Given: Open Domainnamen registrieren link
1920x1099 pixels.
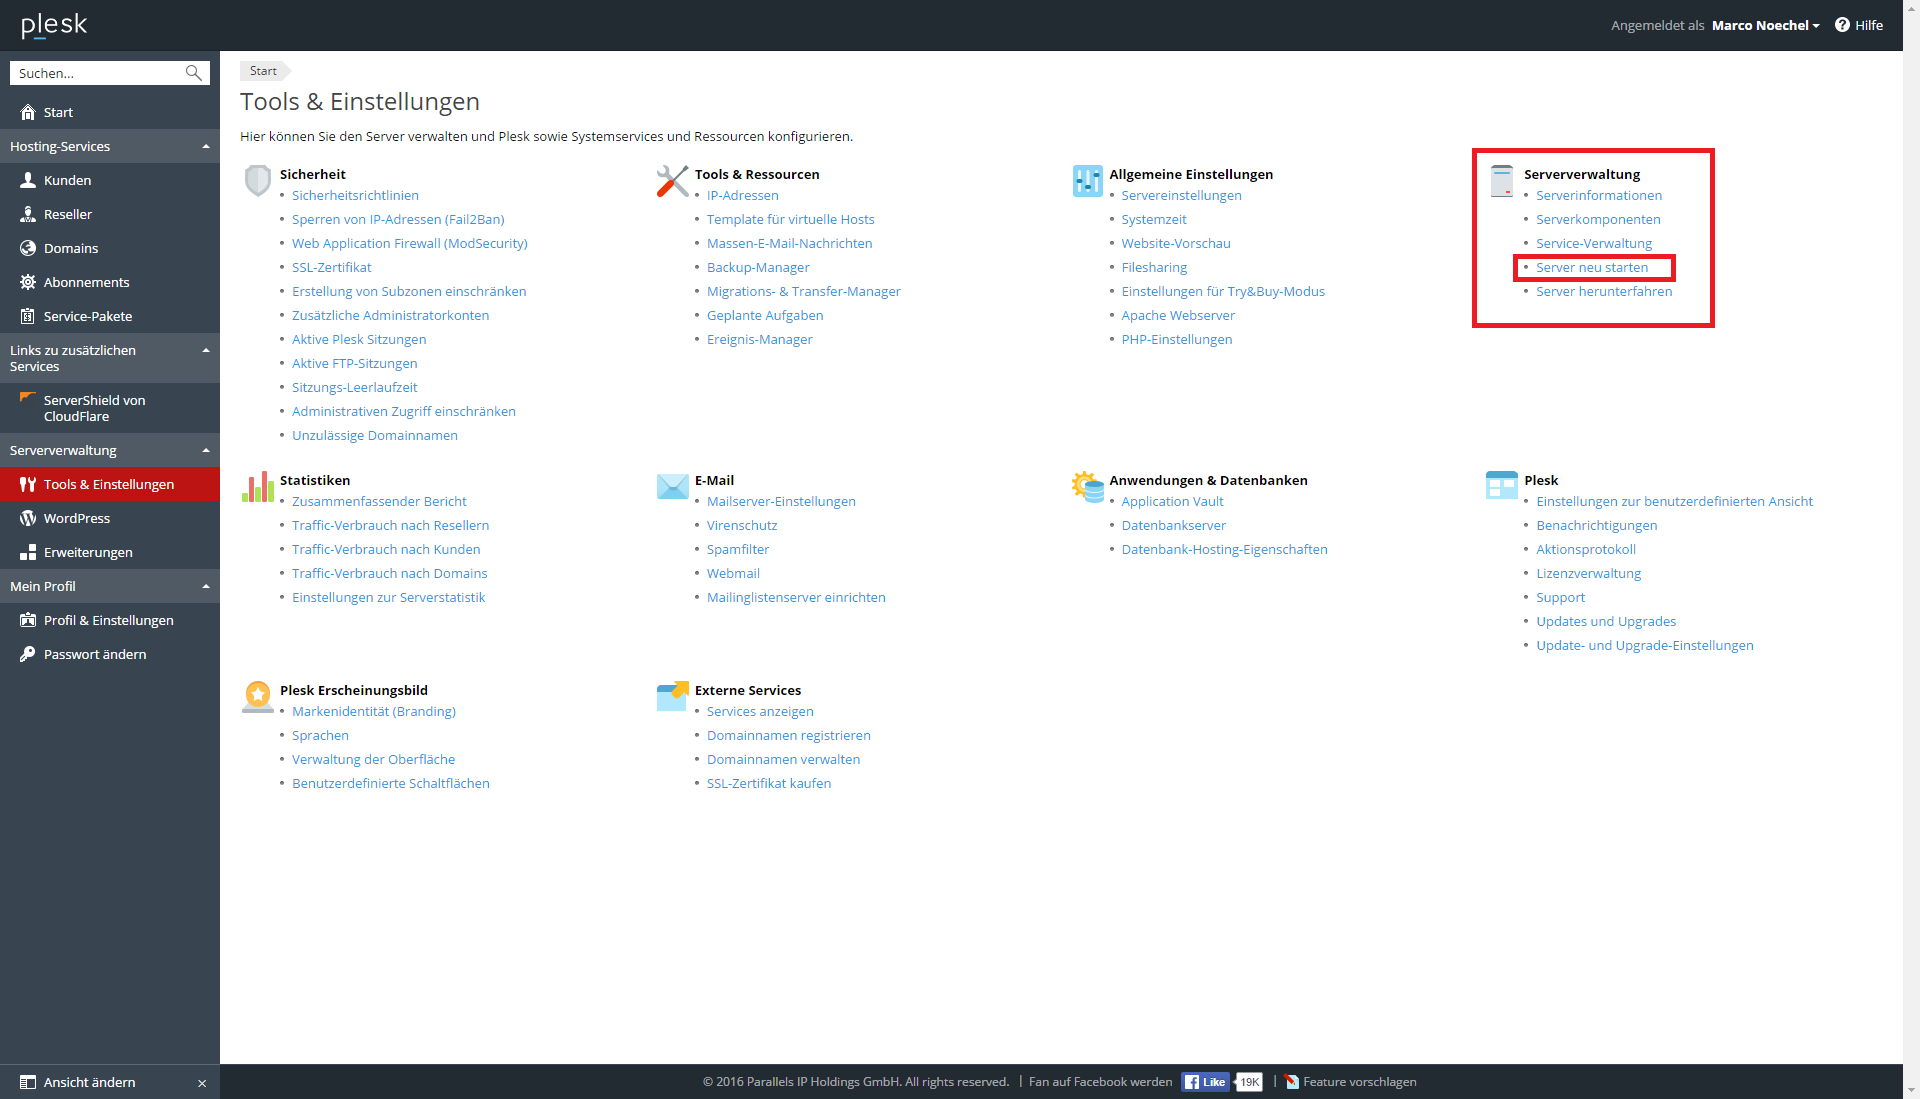Looking at the screenshot, I should (x=789, y=735).
